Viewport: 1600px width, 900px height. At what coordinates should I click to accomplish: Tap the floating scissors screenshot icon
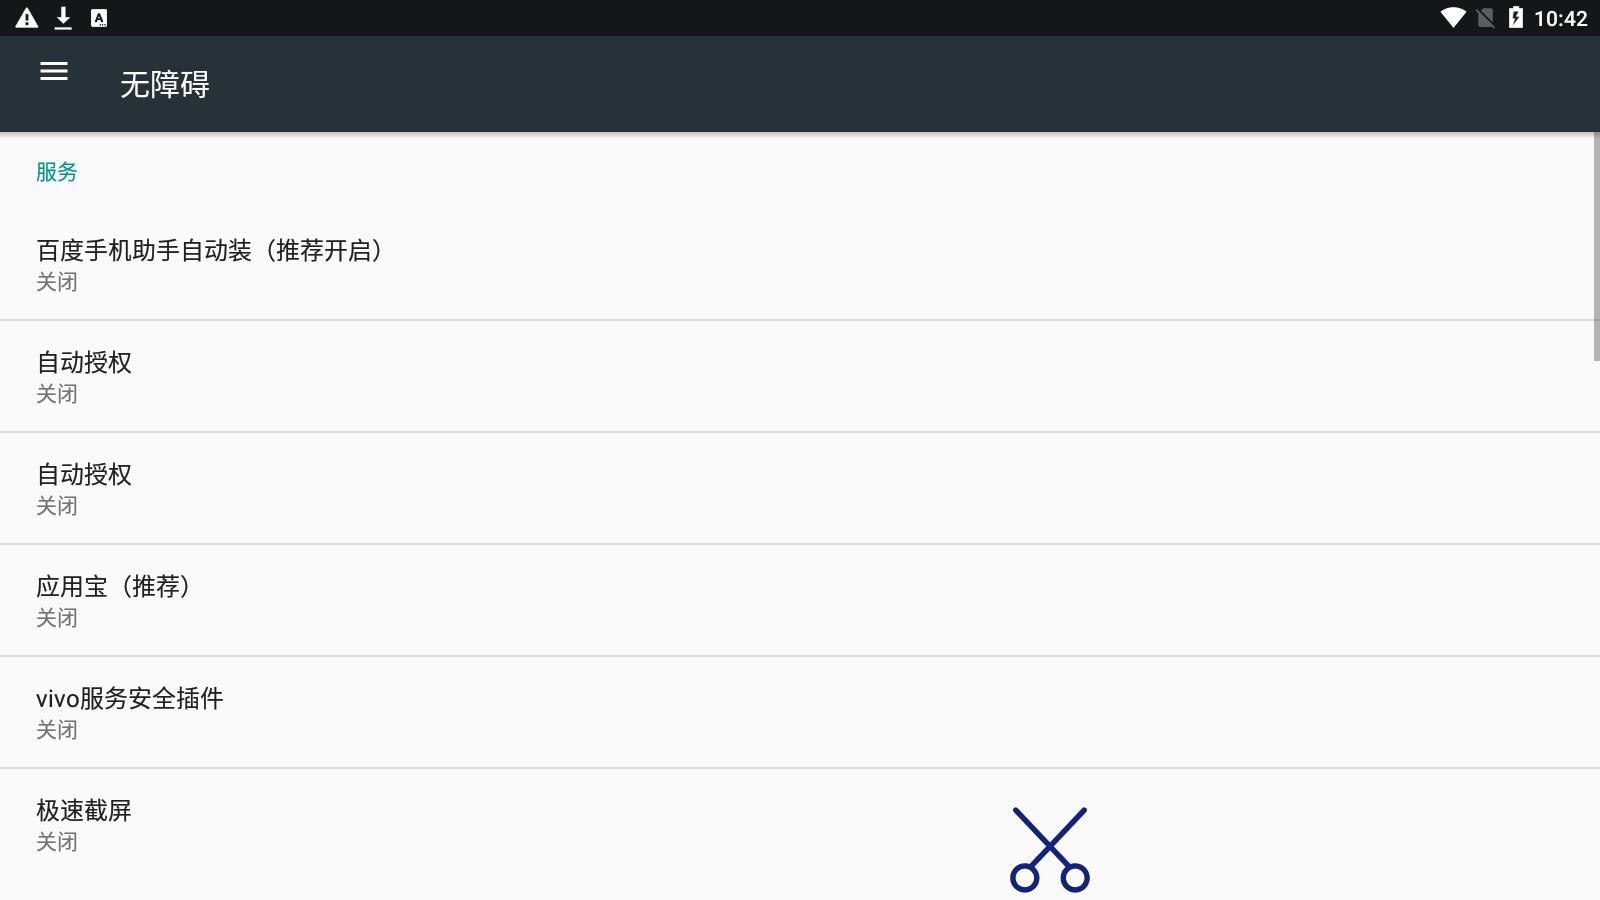[x=1049, y=849]
